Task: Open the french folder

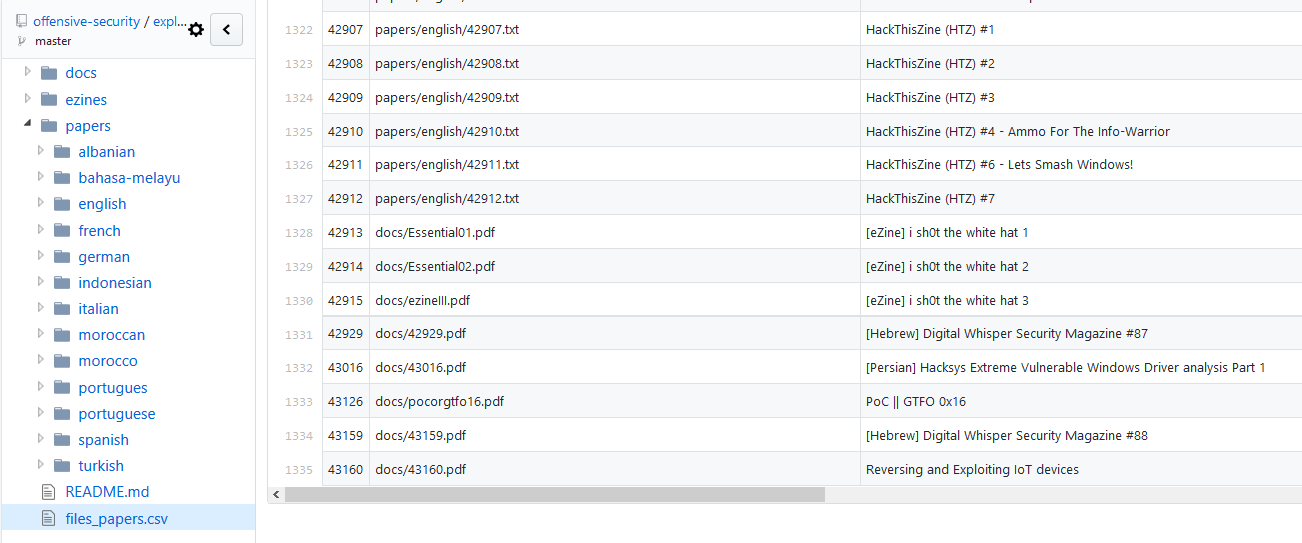Action: [100, 230]
